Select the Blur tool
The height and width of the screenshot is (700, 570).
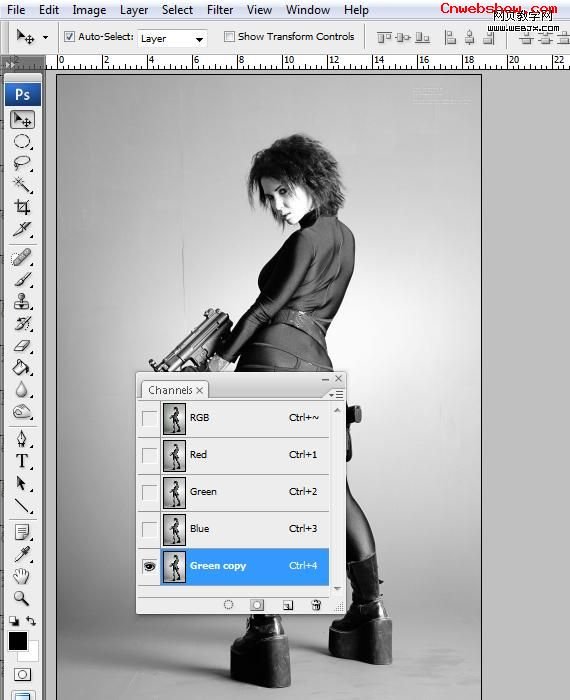(x=22, y=390)
